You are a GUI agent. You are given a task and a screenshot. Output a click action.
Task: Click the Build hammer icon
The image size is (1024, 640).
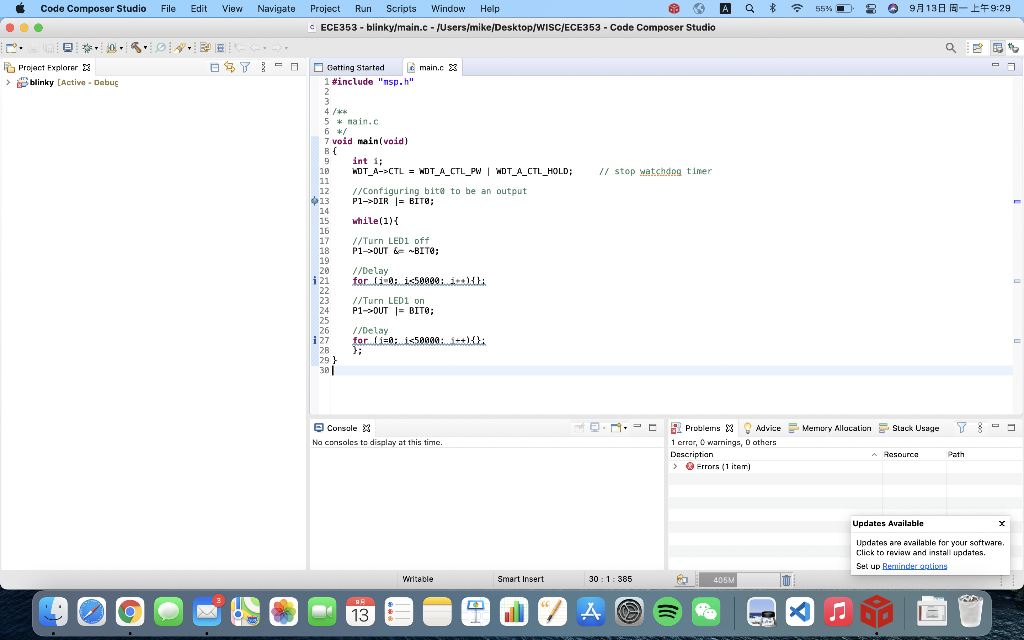[135, 47]
